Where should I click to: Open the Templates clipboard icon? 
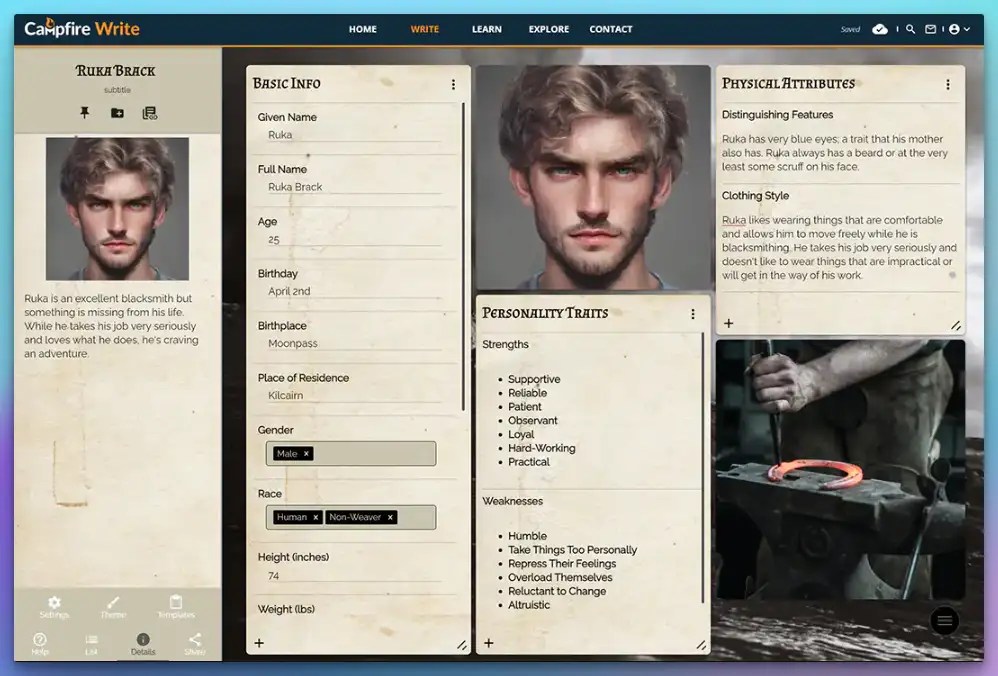point(176,607)
